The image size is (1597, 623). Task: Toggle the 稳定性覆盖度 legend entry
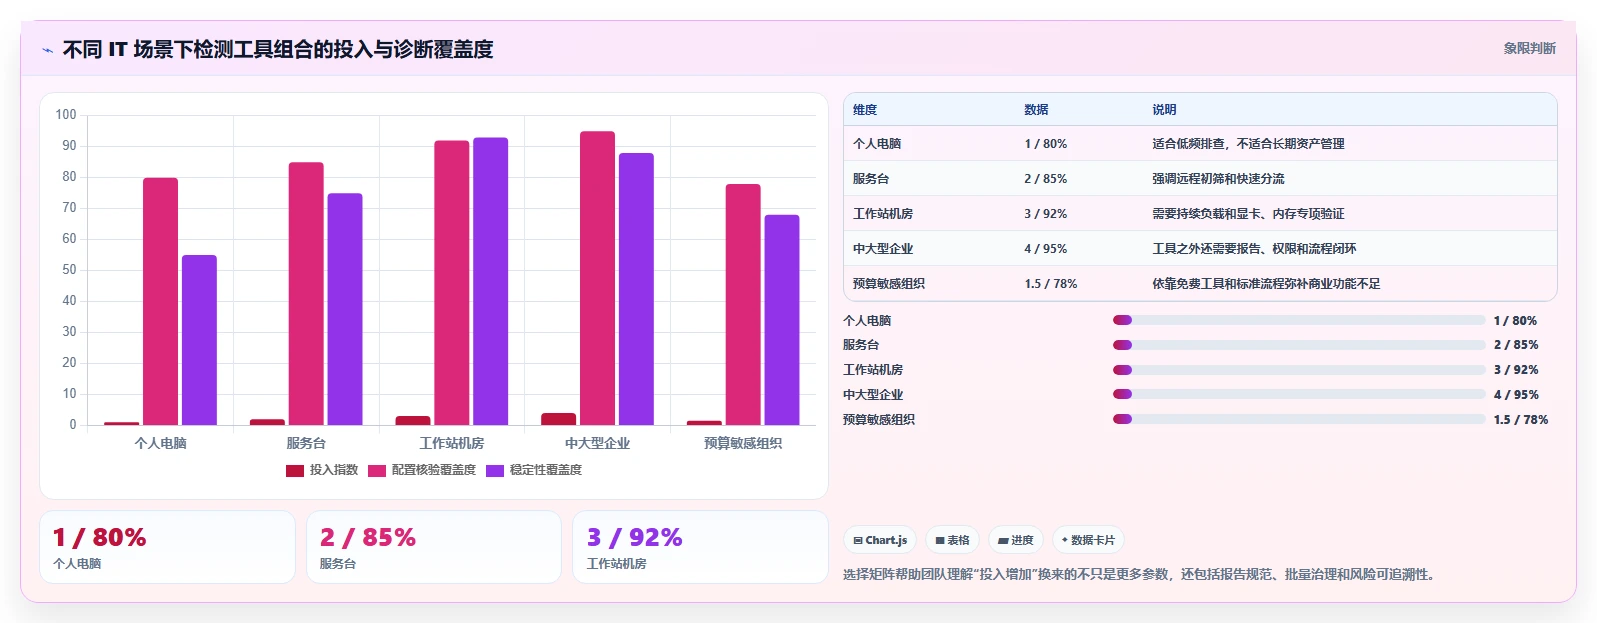(x=534, y=470)
